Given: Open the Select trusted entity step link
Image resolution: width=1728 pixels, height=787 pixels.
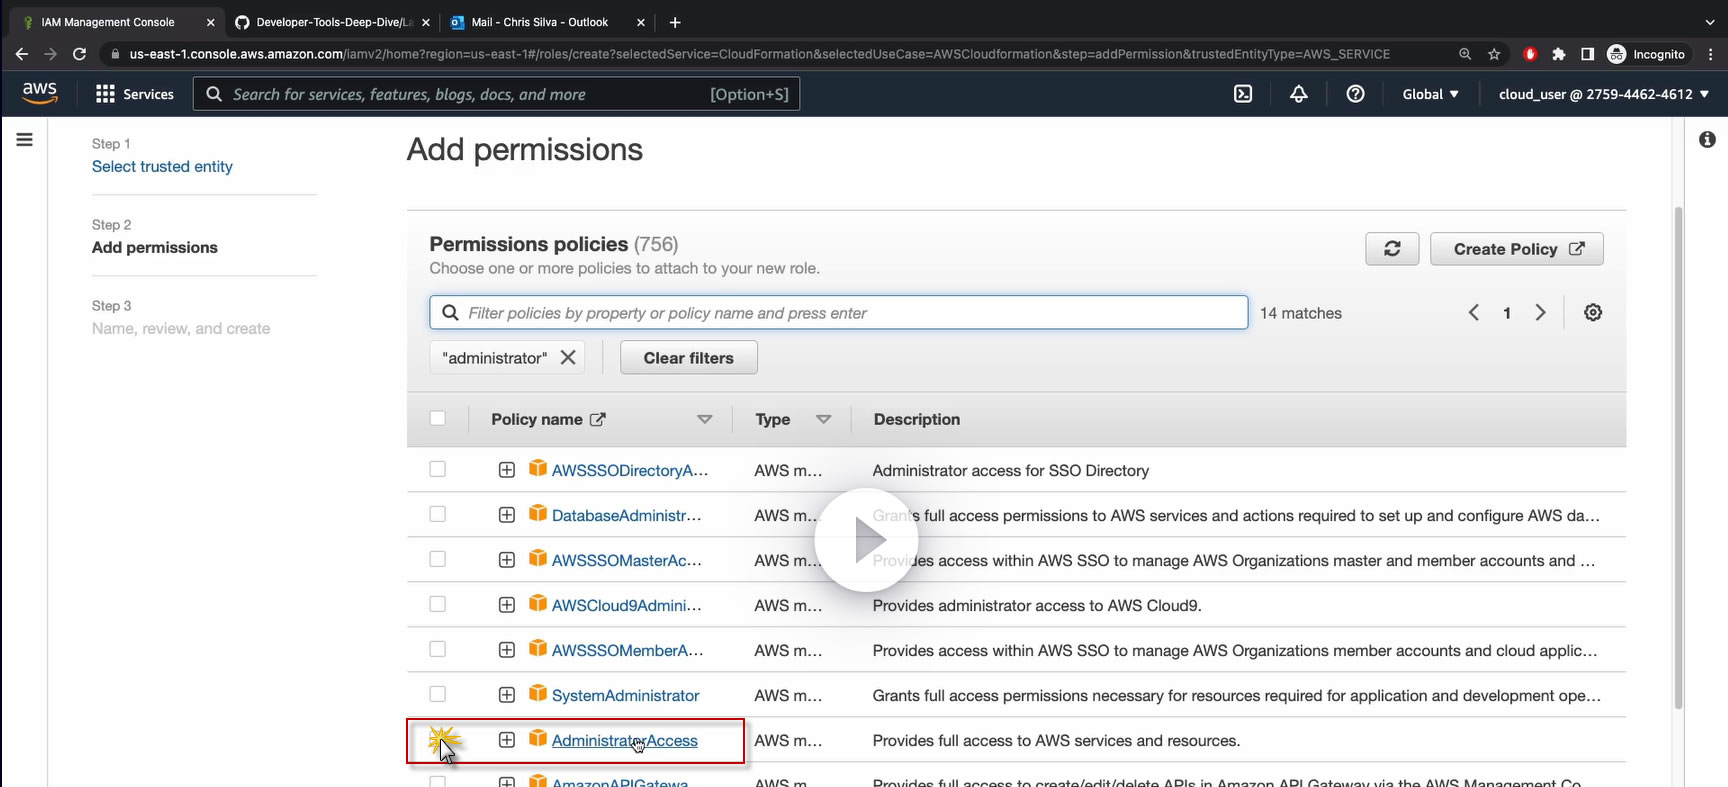Looking at the screenshot, I should (x=162, y=167).
